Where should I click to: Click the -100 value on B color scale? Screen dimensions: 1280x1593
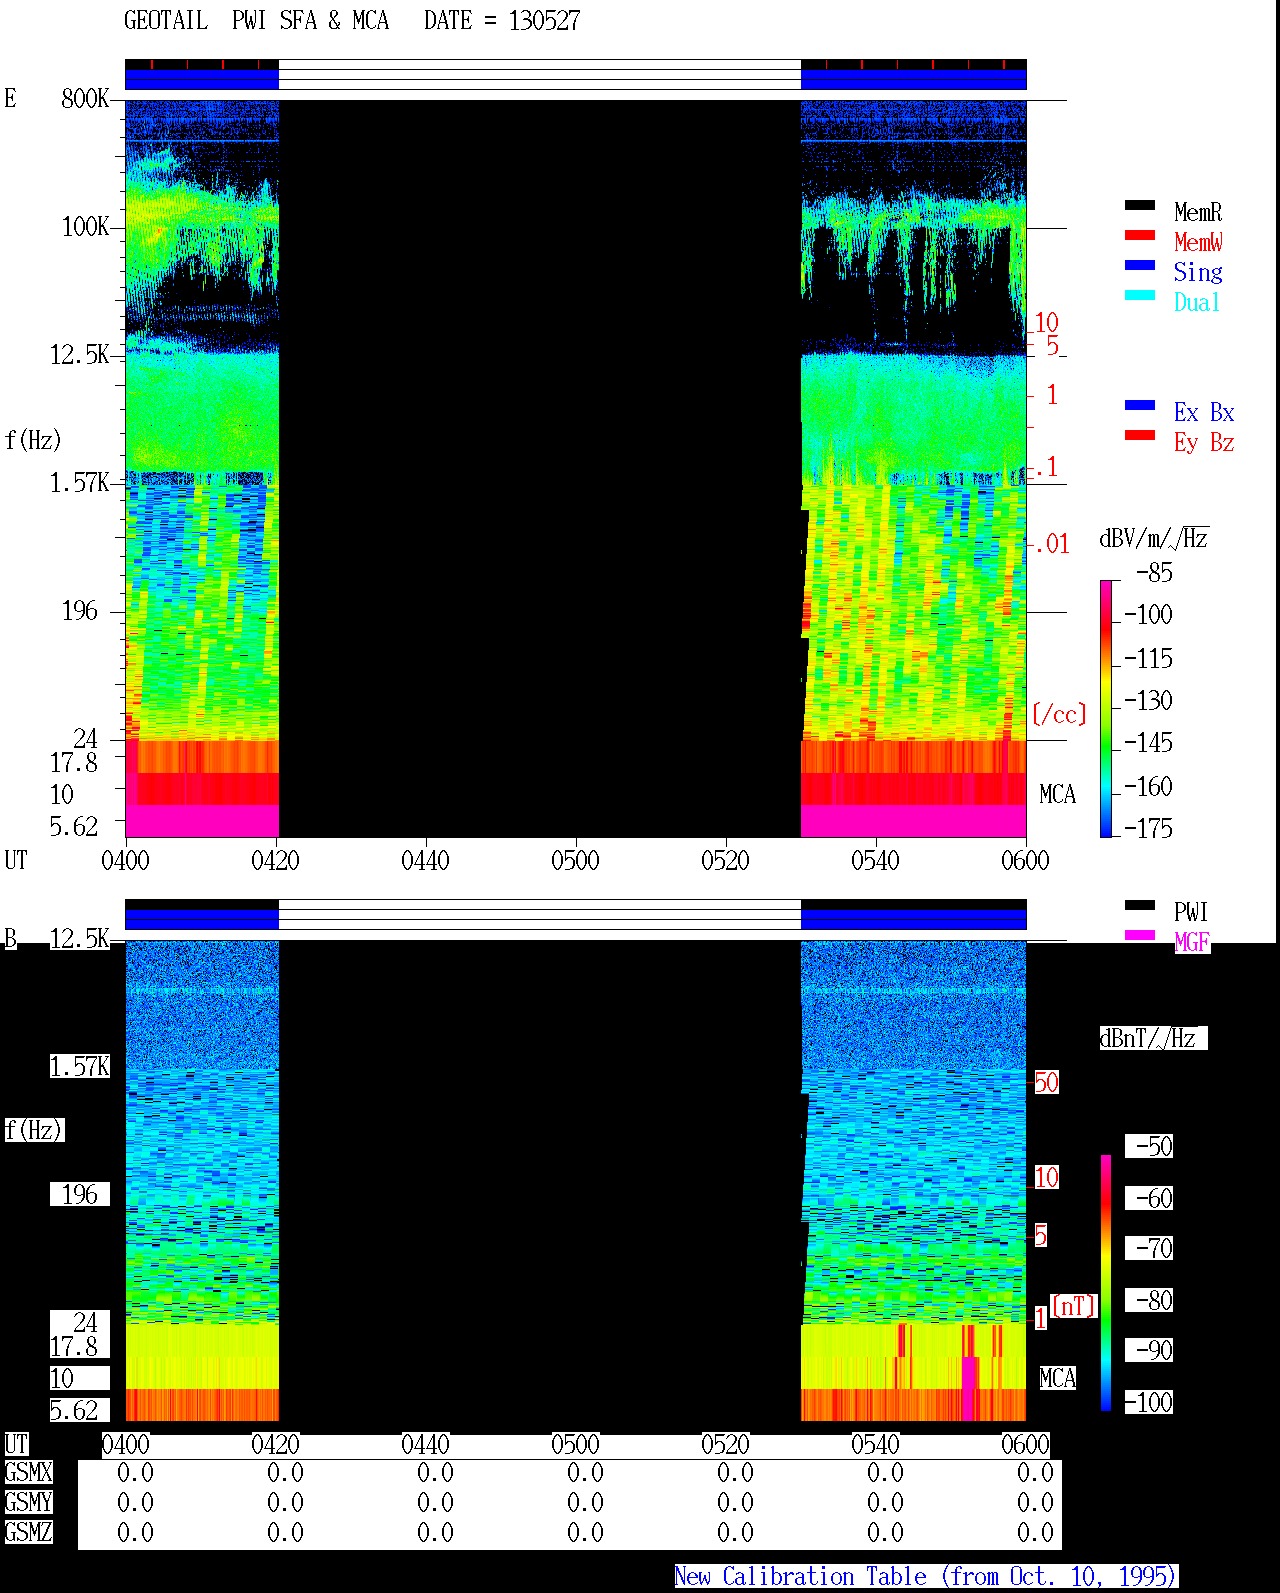click(1149, 1403)
